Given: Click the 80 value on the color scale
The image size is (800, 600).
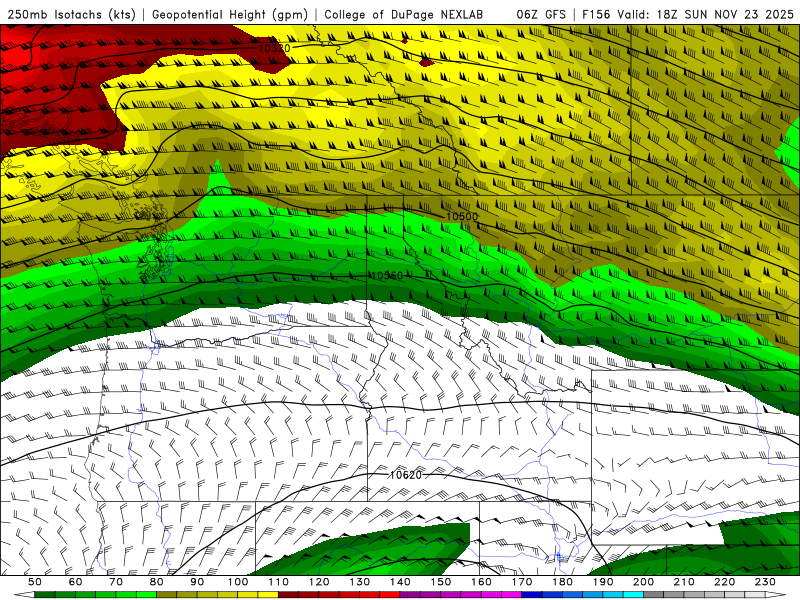Looking at the screenshot, I should tap(157, 582).
